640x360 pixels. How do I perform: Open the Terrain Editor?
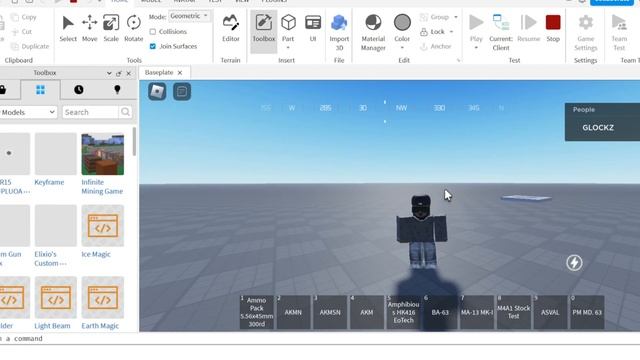pyautogui.click(x=231, y=29)
